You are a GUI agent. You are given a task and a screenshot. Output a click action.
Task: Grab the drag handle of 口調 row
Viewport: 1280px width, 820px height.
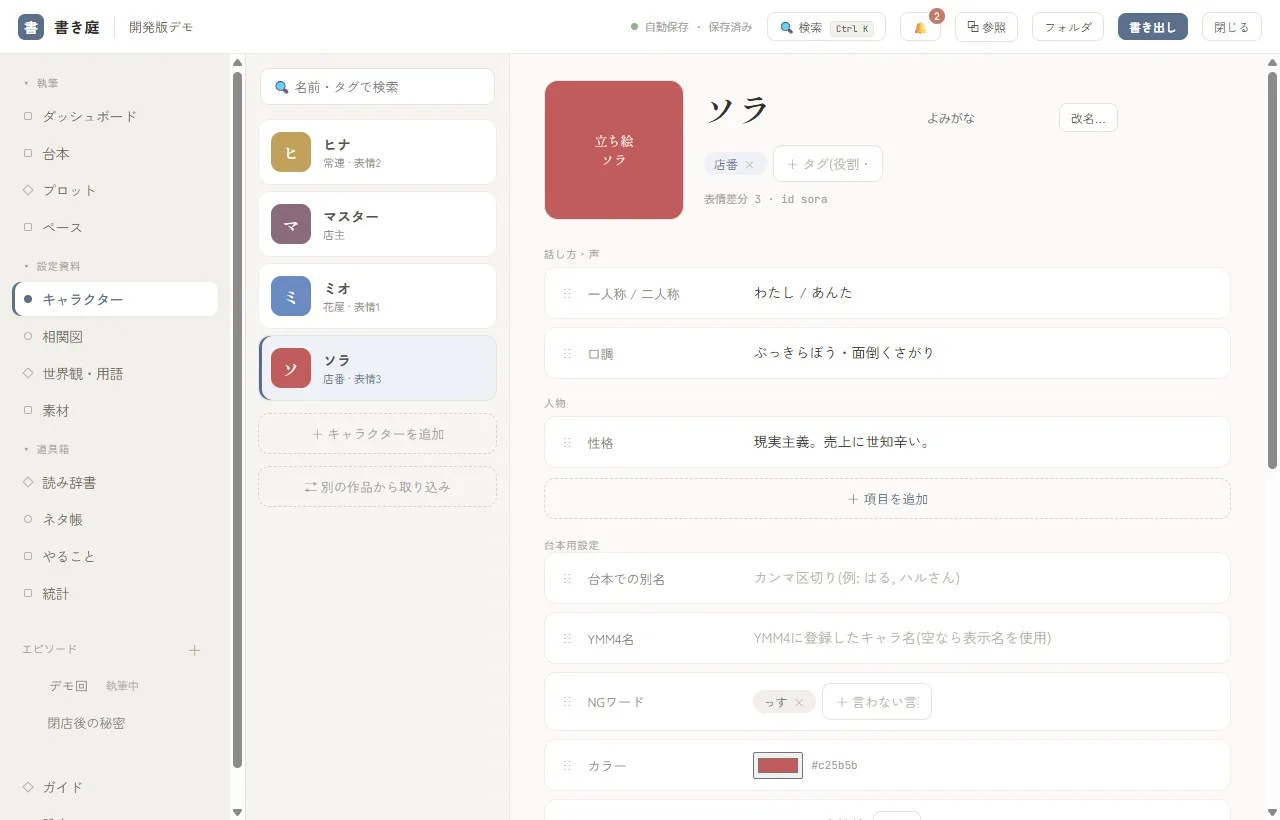coord(567,354)
